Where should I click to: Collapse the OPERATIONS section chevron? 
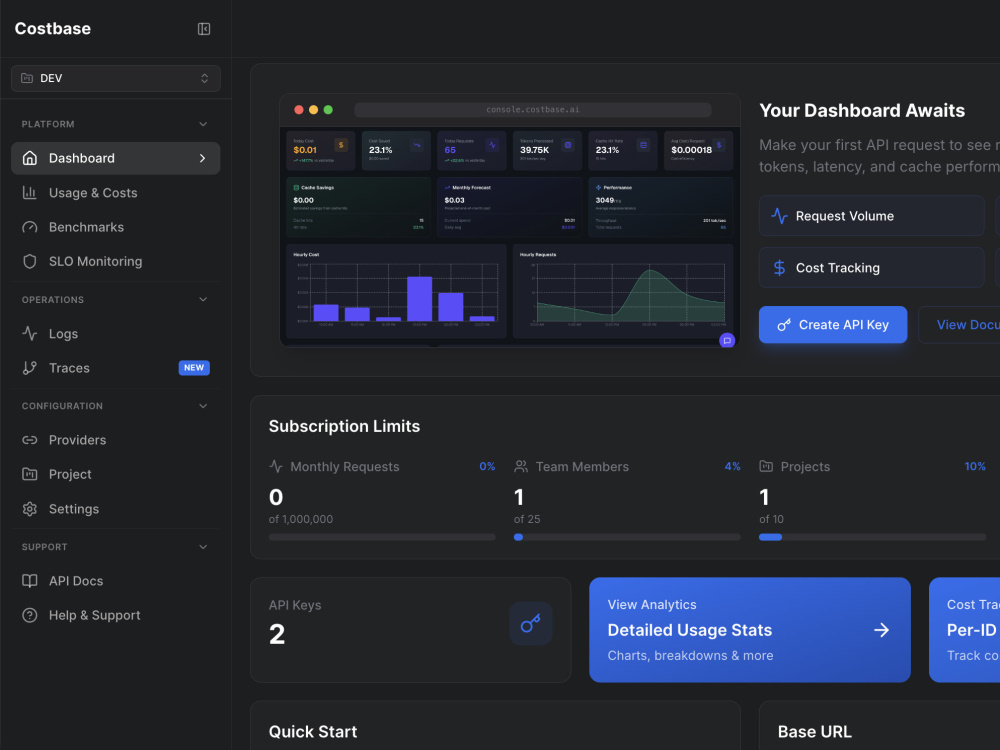point(203,299)
